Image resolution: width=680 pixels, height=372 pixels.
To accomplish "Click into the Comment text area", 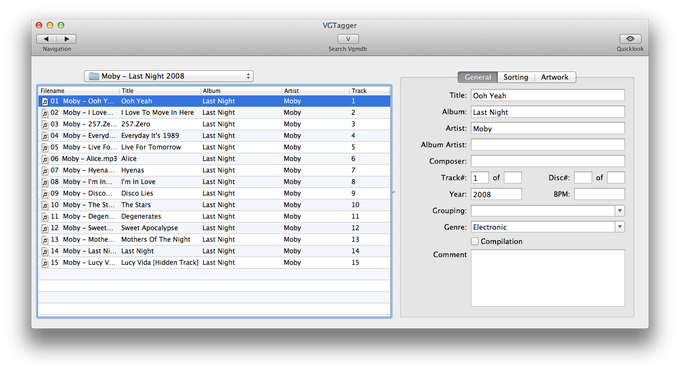I will pyautogui.click(x=548, y=278).
